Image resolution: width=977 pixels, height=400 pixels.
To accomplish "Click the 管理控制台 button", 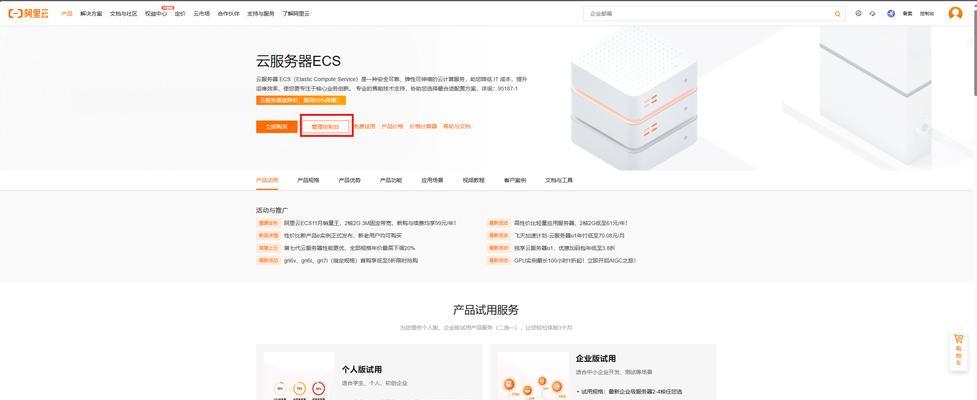I will [326, 126].
